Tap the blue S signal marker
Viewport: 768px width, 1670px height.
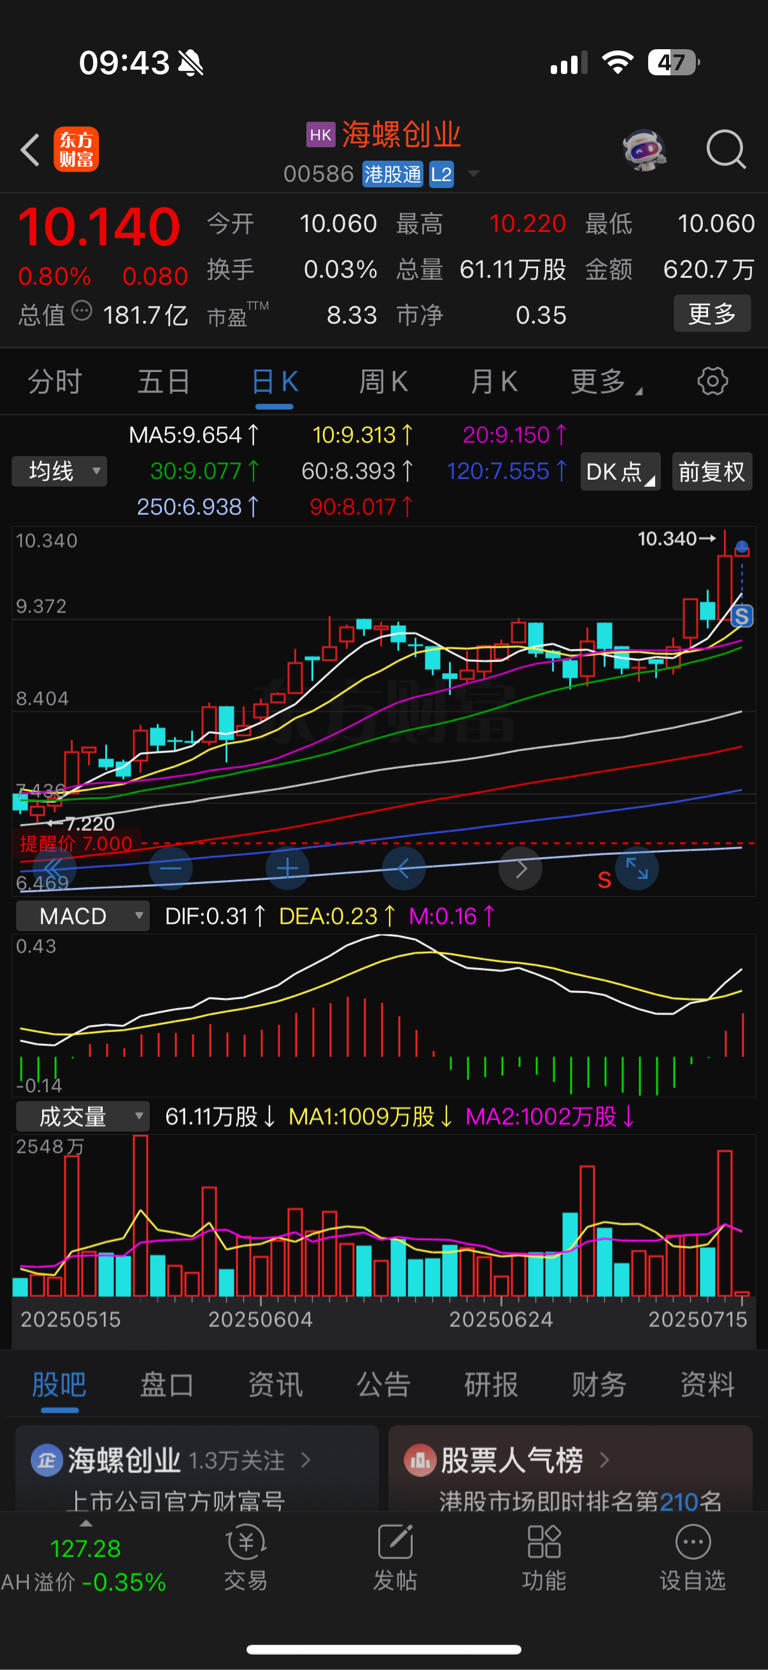[741, 617]
